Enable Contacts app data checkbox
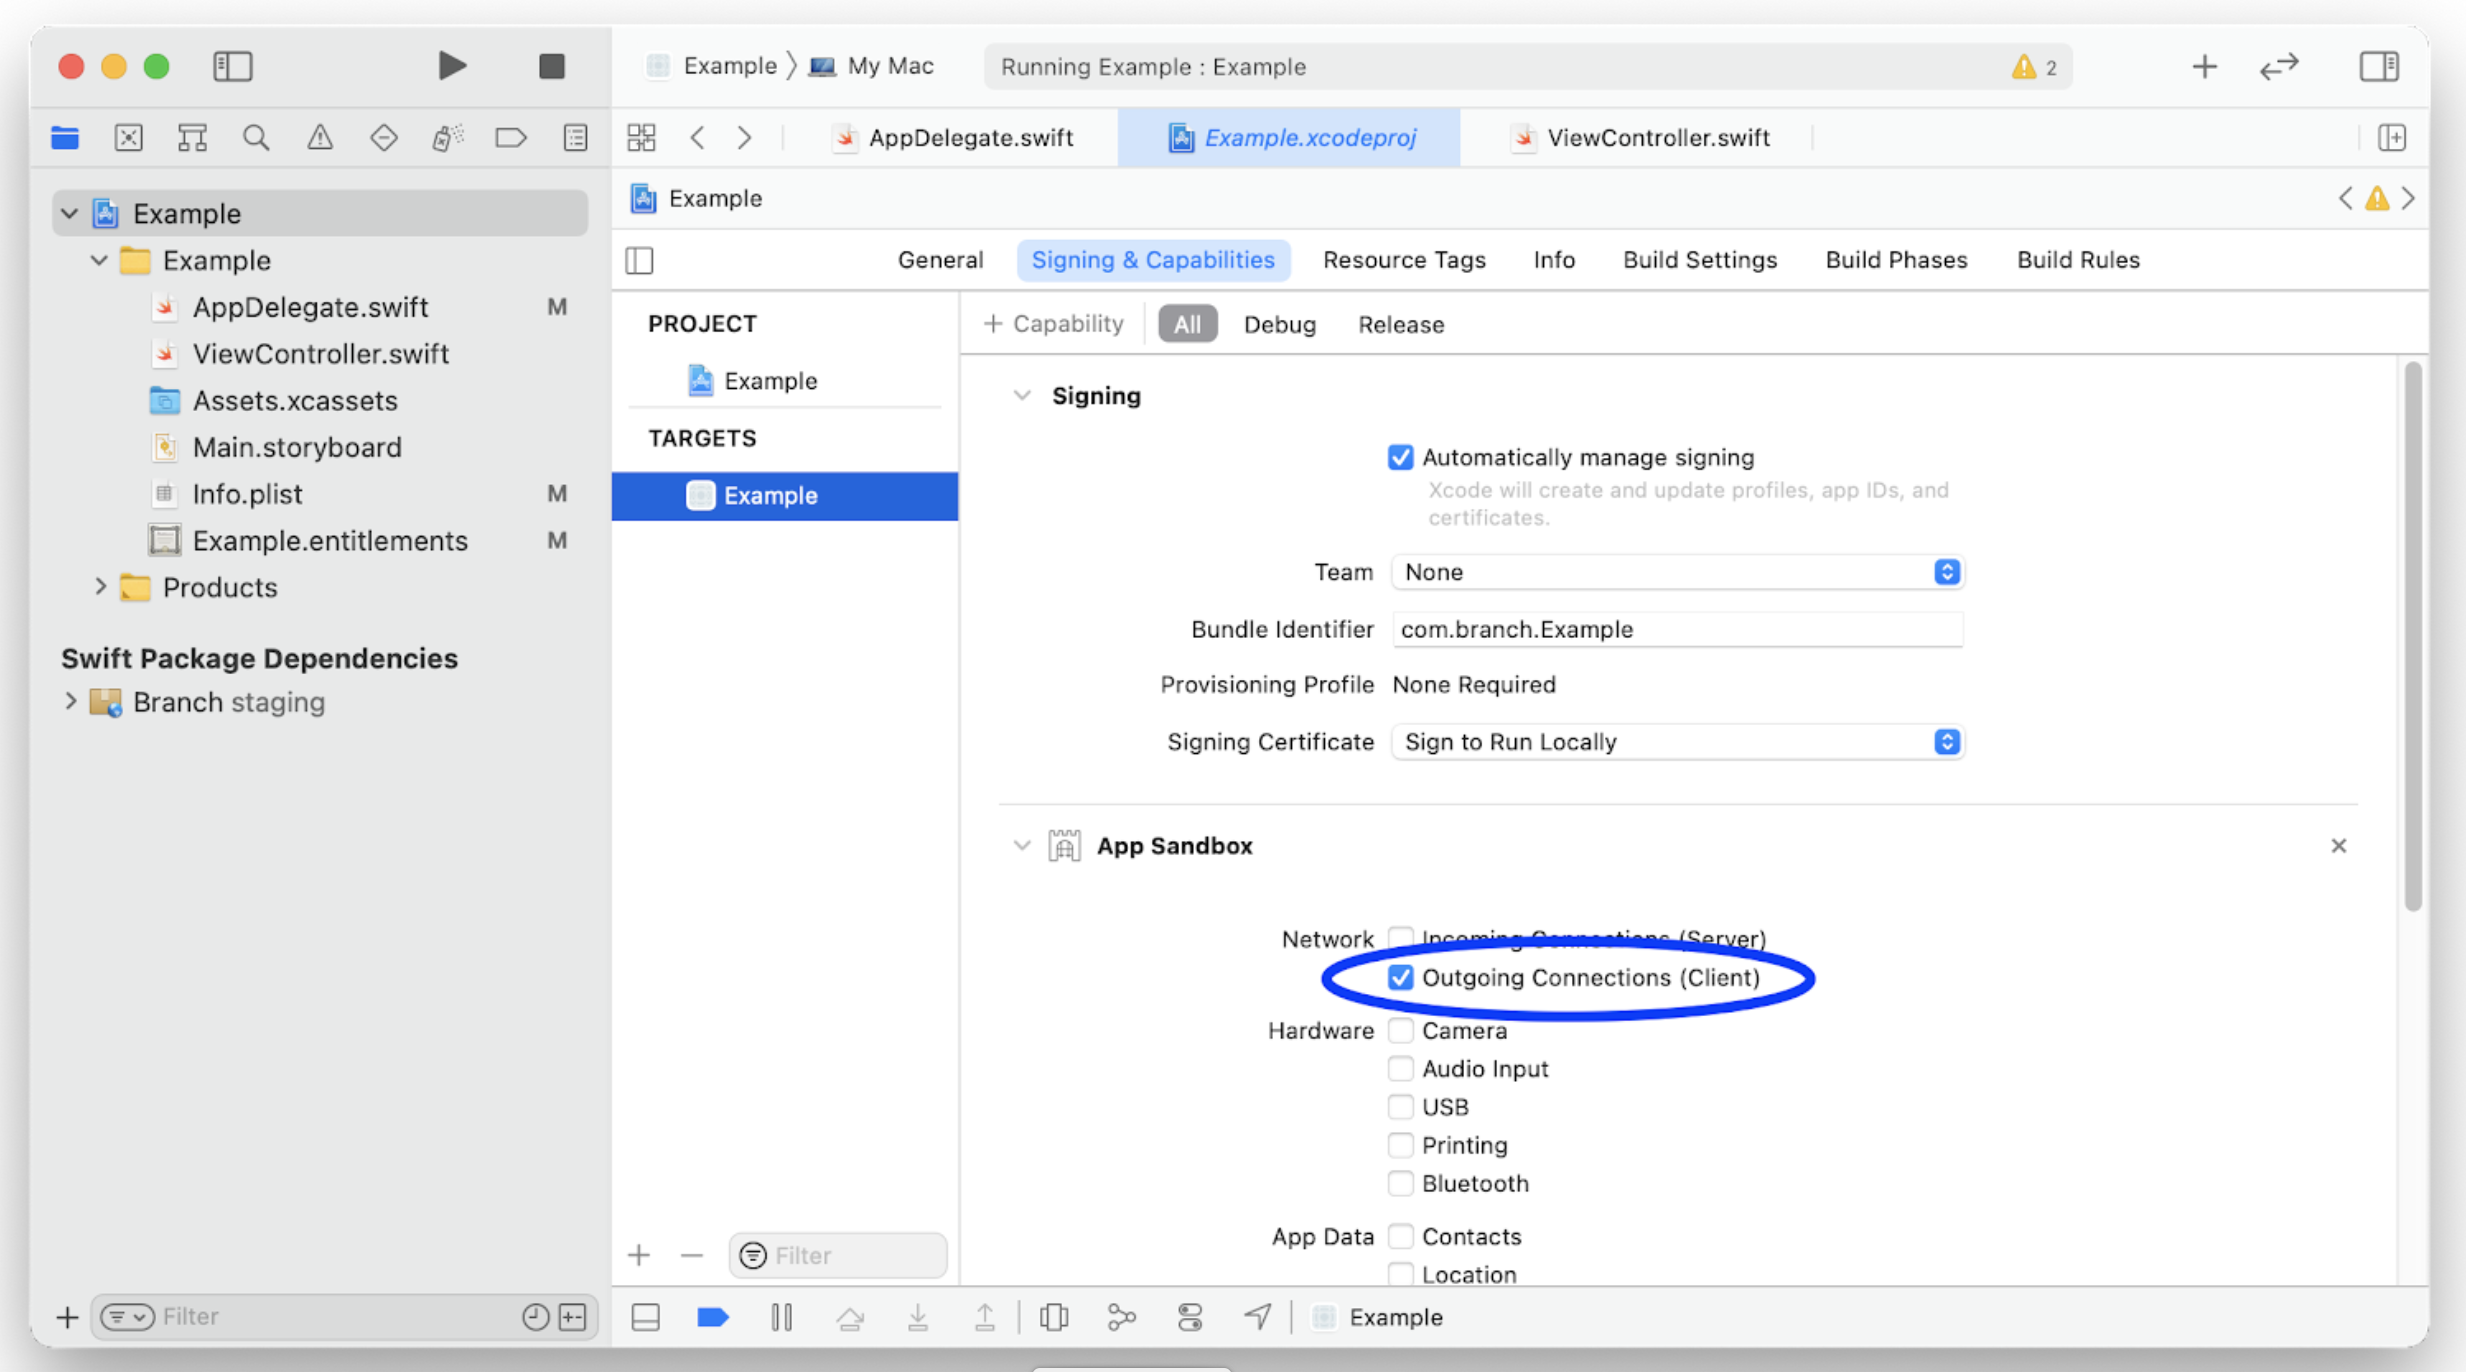This screenshot has width=2466, height=1372. (x=1400, y=1236)
